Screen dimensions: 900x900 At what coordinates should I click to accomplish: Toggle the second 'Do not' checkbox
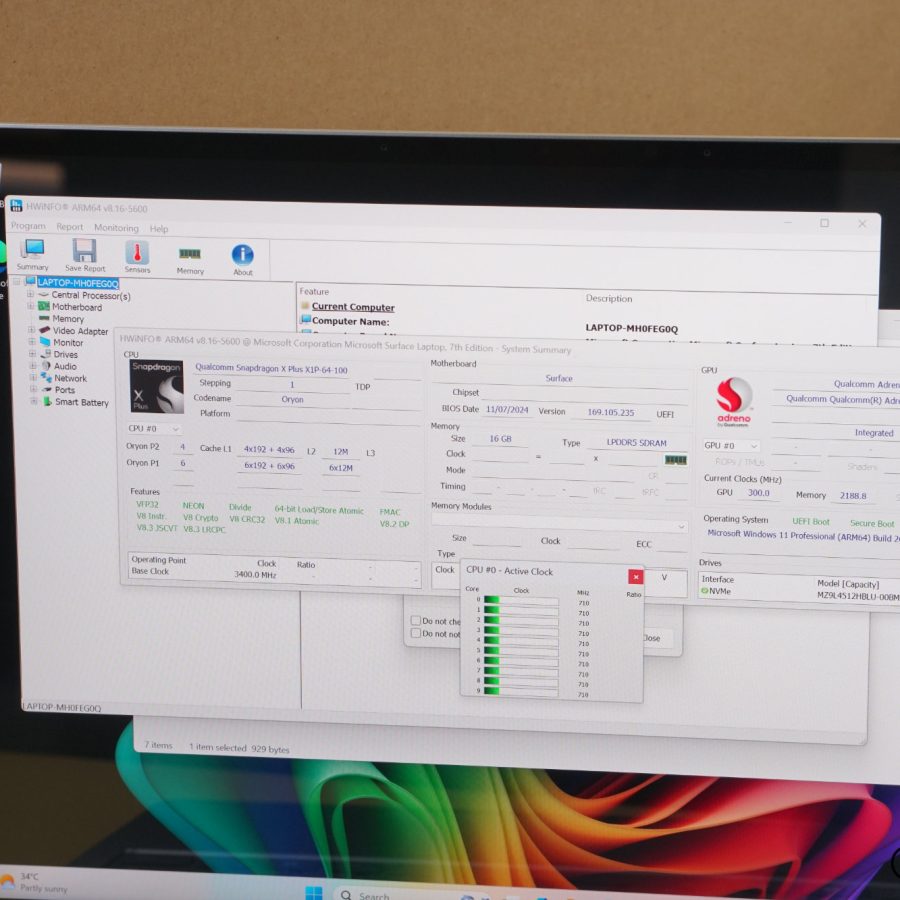pyautogui.click(x=416, y=633)
